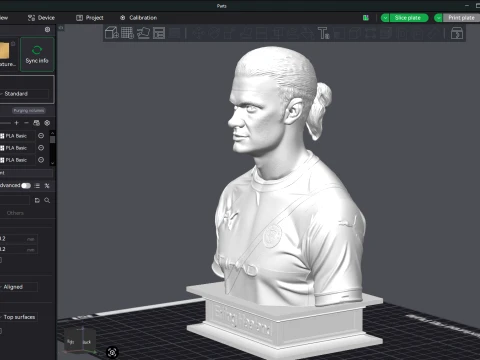Toggle the Advanced settings switch
Screen dimensions: 480x360
26,186
